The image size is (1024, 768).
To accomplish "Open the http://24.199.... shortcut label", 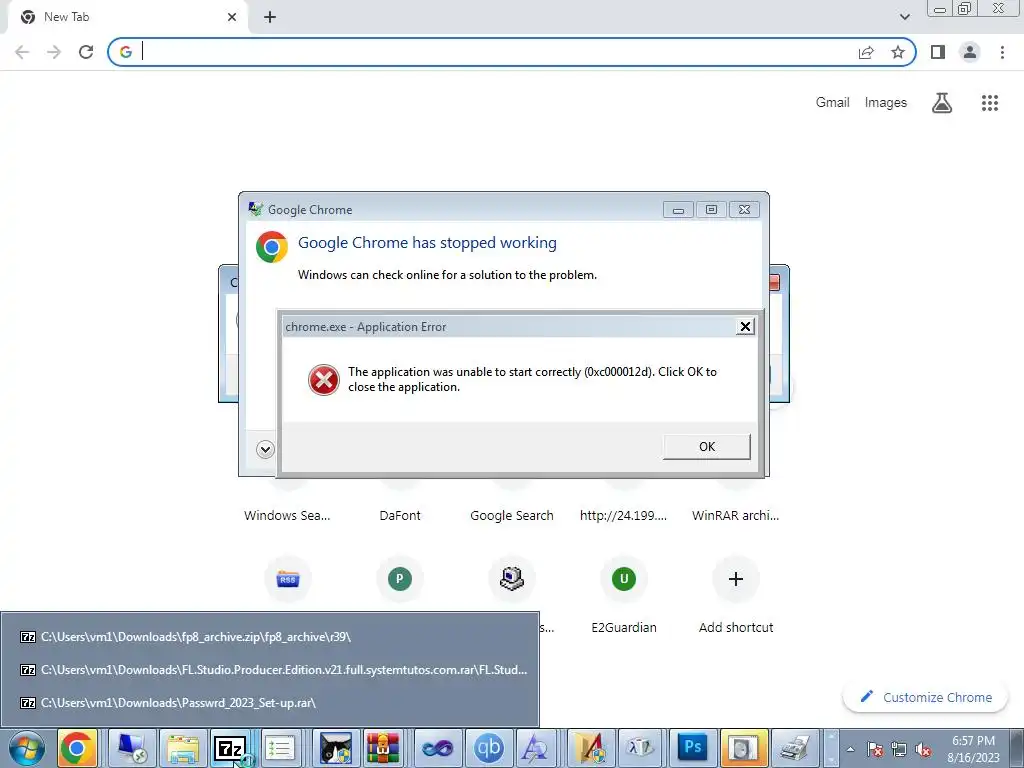I will click(624, 515).
